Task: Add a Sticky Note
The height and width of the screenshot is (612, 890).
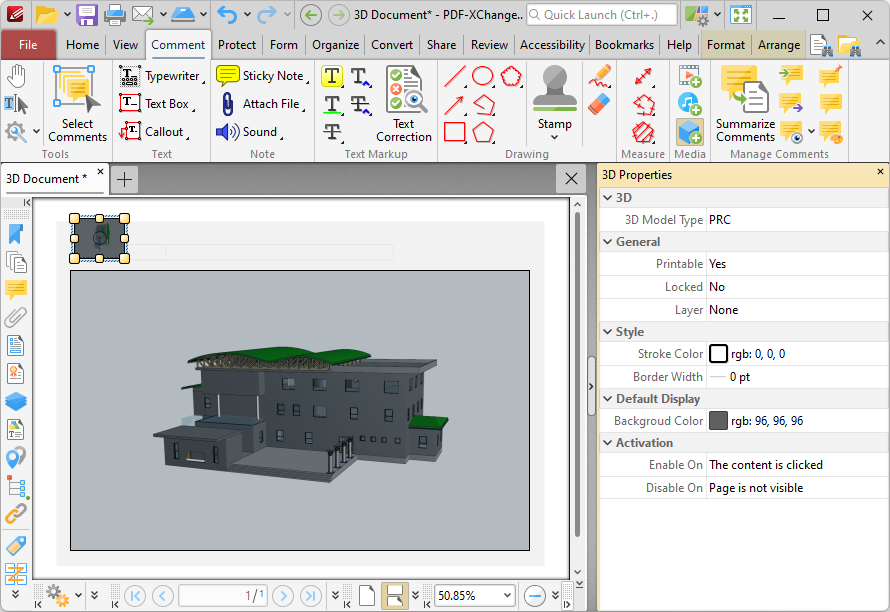Action: pyautogui.click(x=262, y=76)
